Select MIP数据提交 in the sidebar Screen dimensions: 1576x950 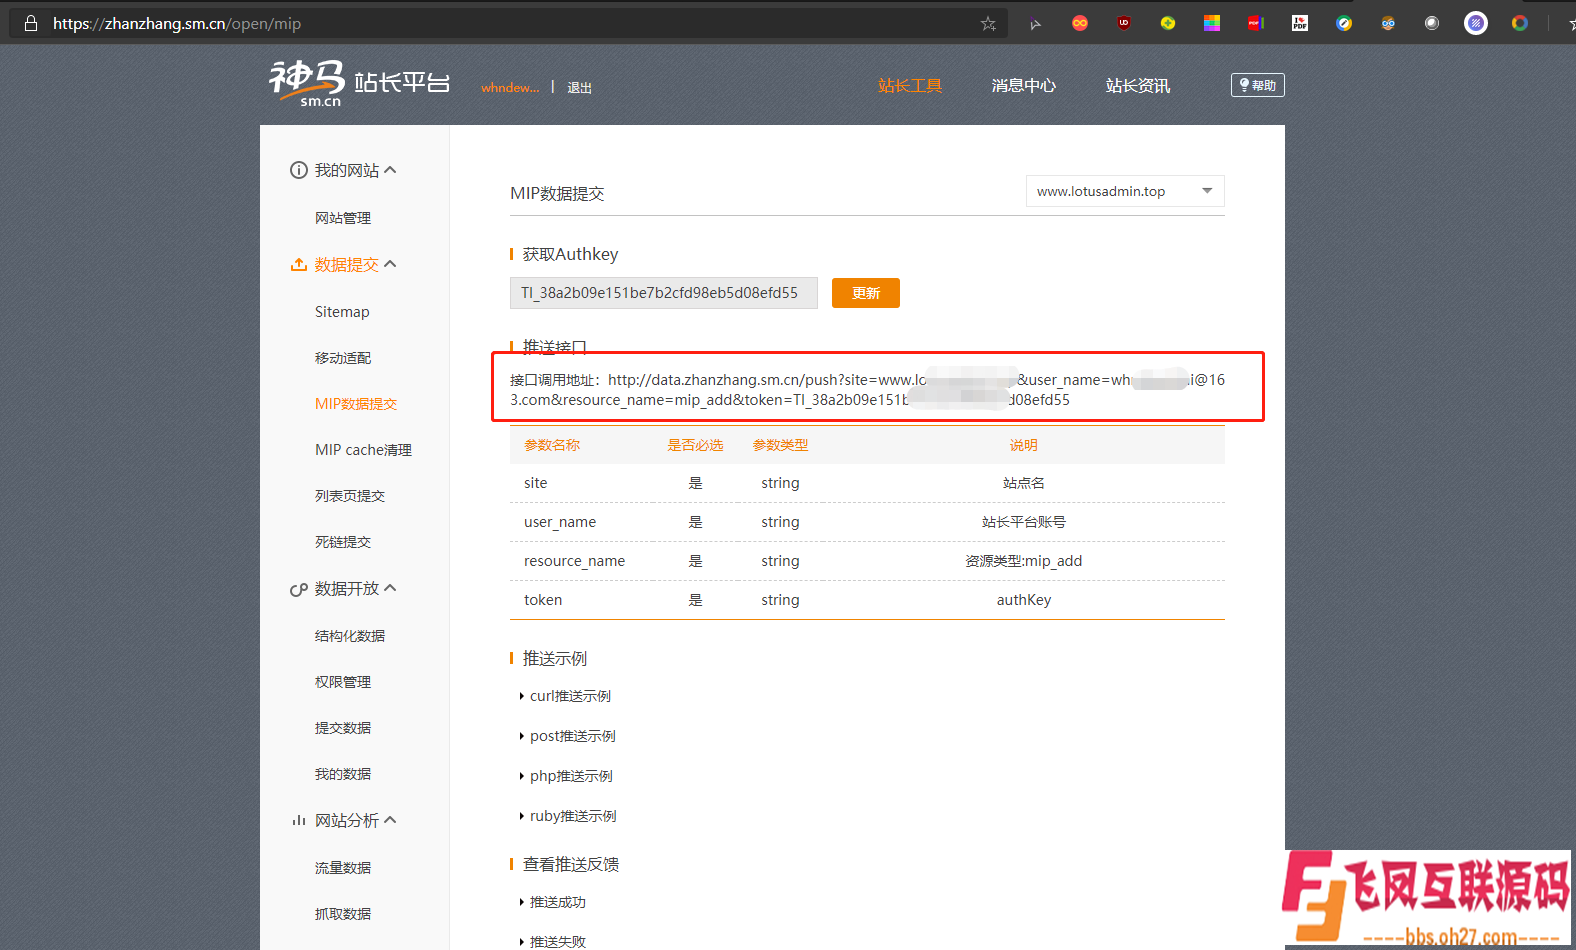[356, 404]
